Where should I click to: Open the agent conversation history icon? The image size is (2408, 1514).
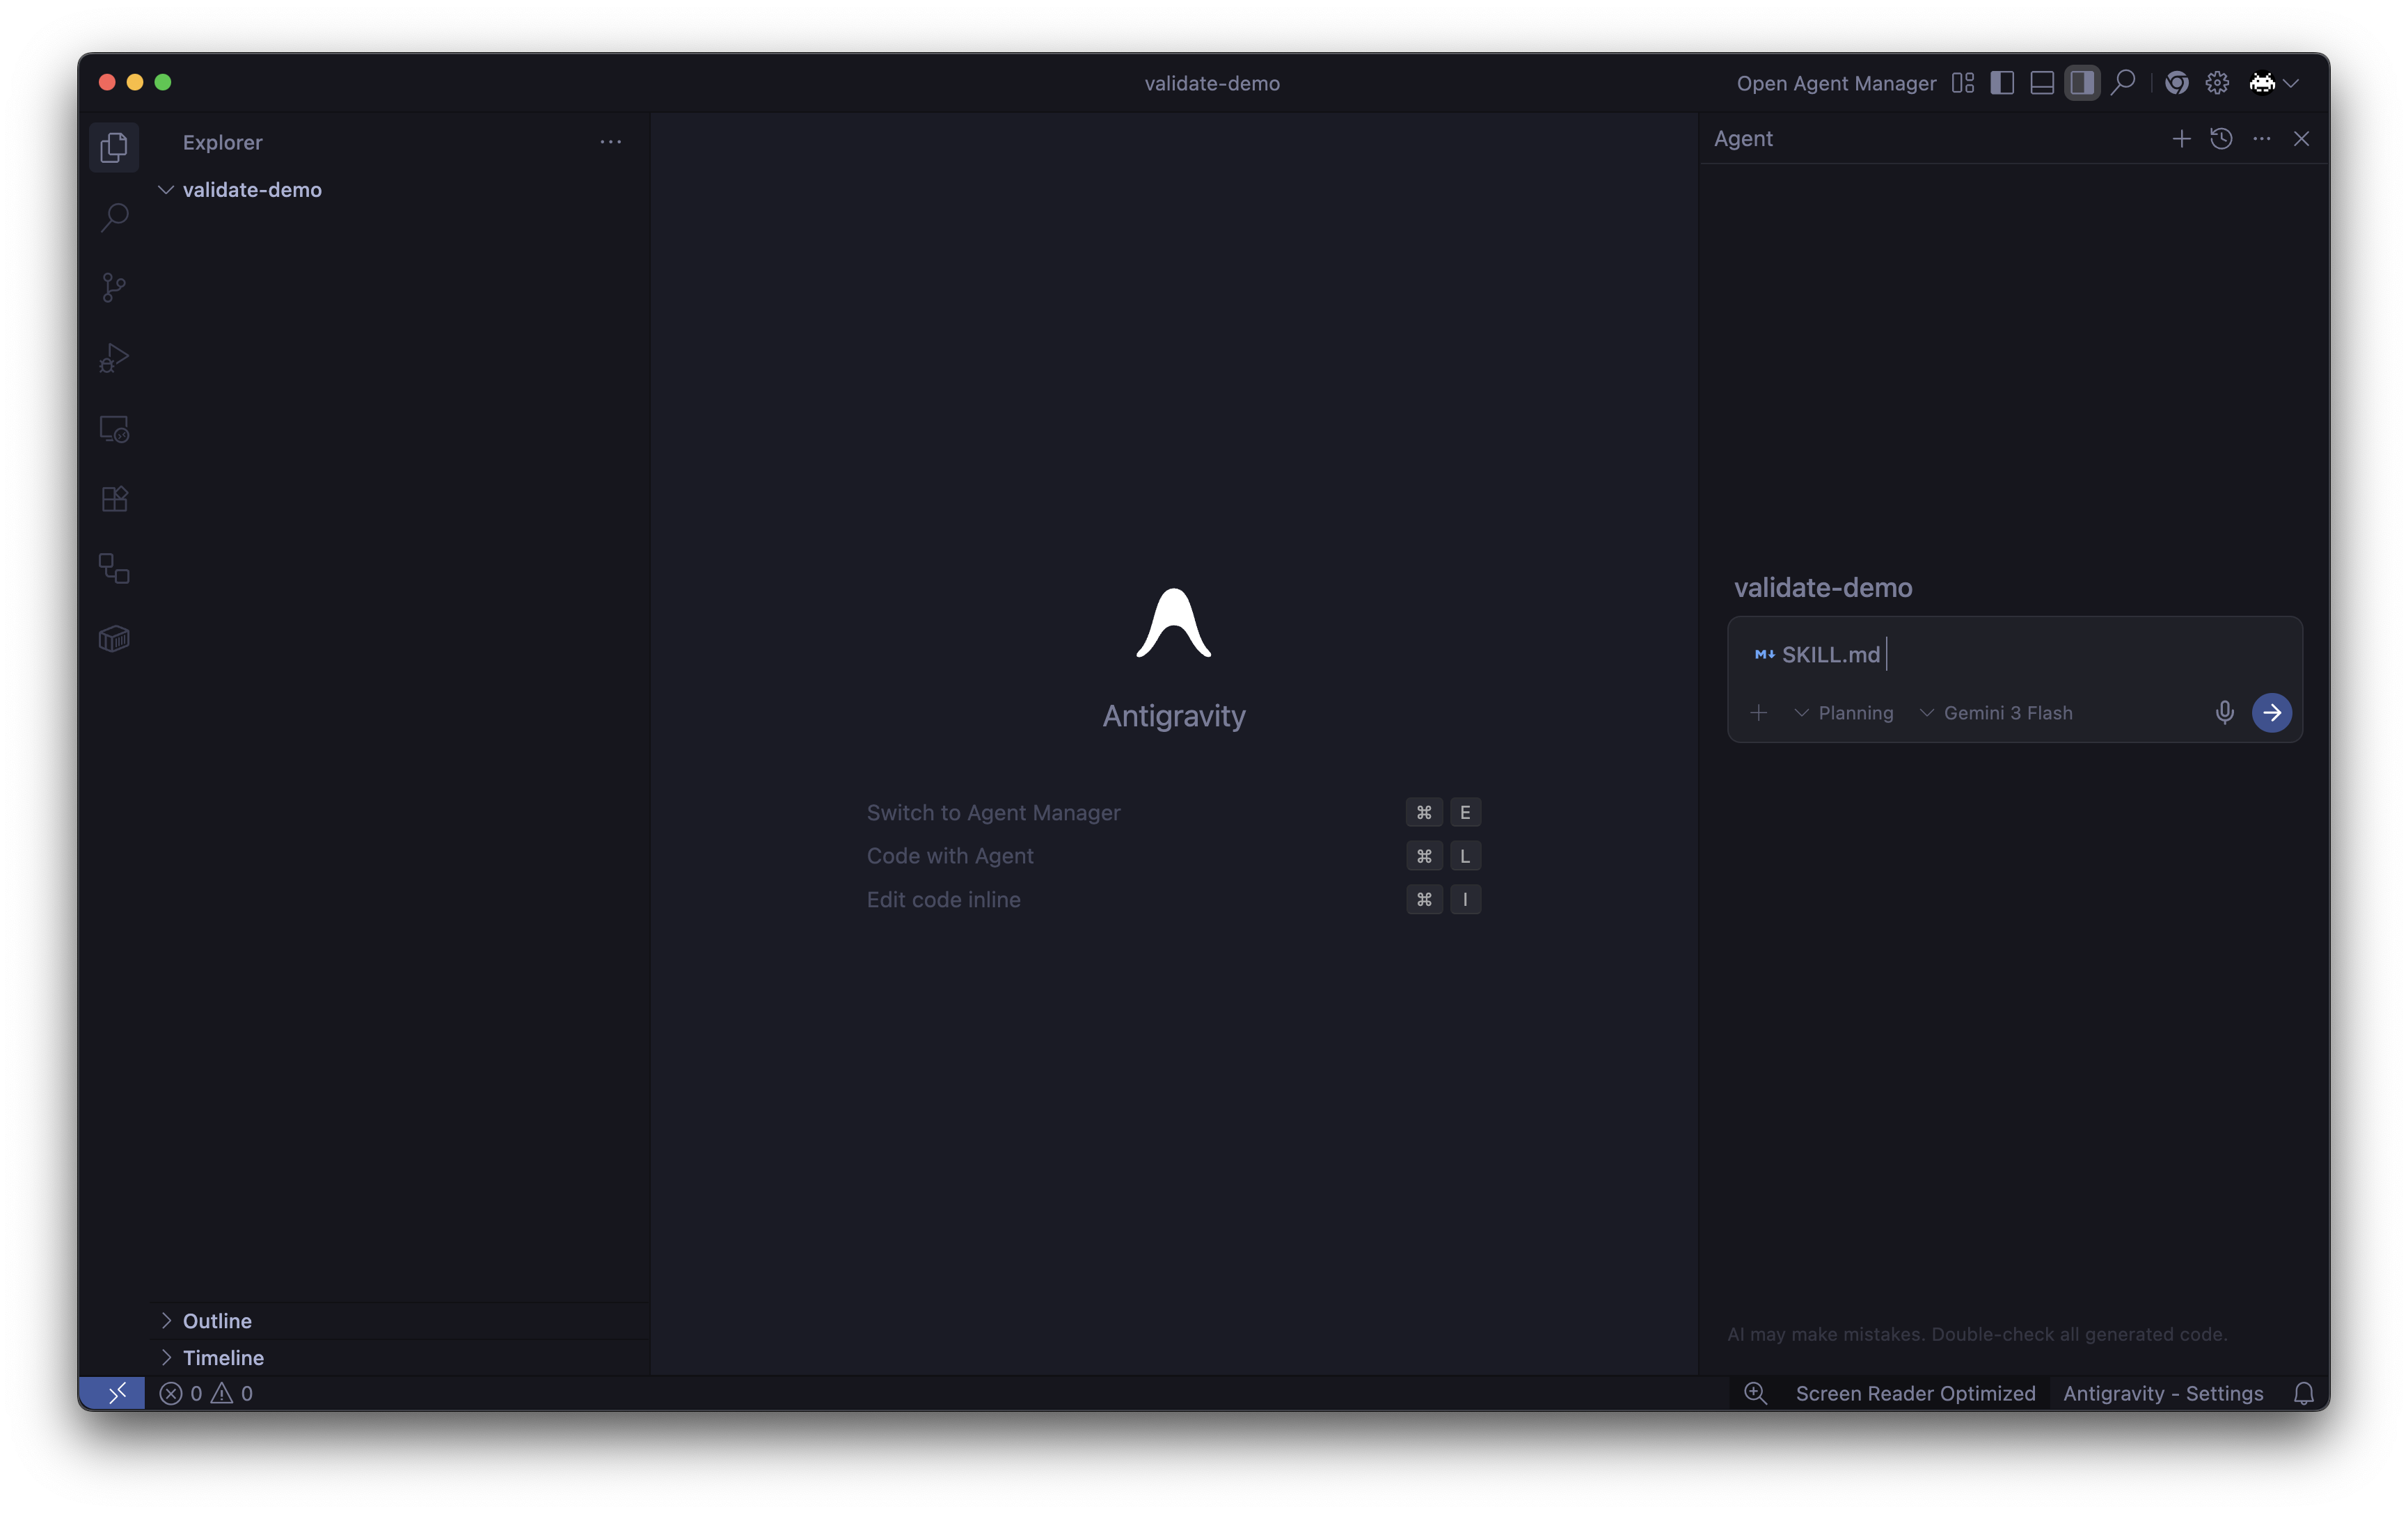[x=2221, y=139]
